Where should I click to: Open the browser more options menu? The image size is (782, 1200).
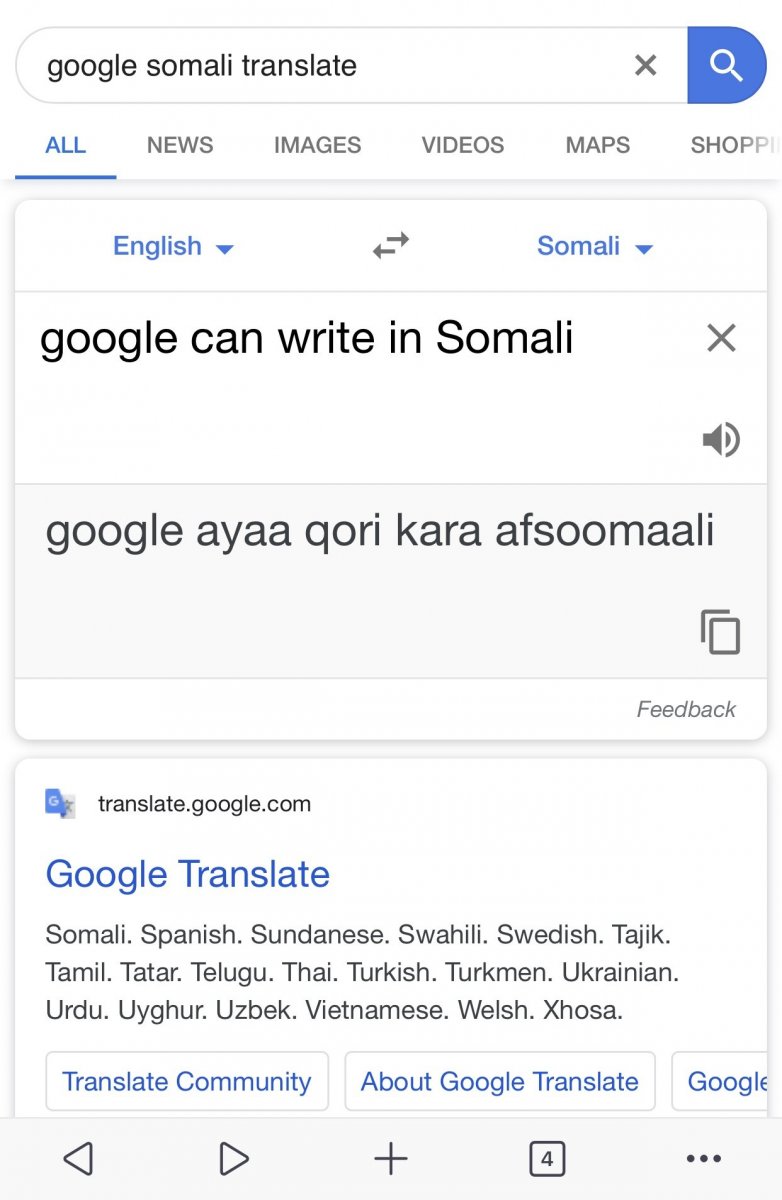[x=704, y=1159]
